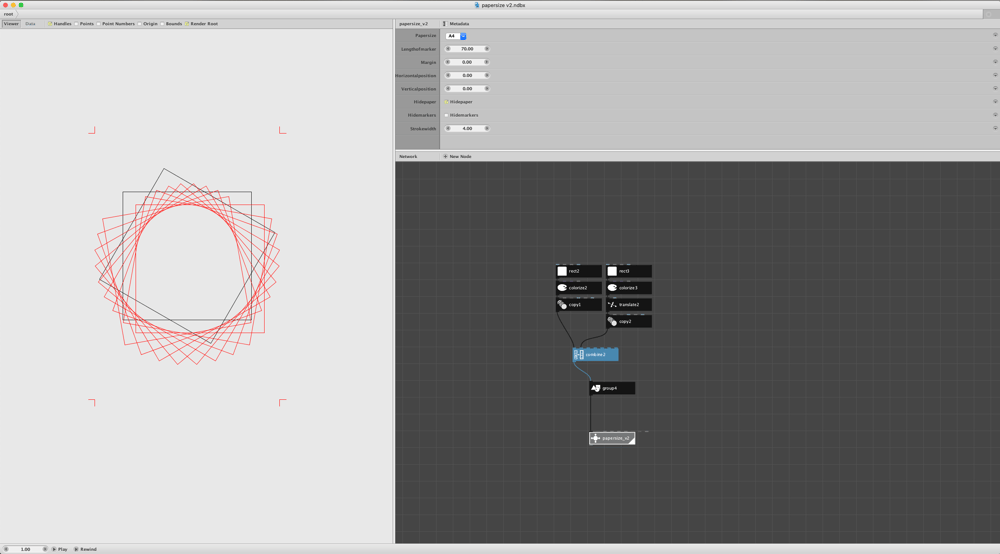Select the copy1 node icon

pyautogui.click(x=562, y=305)
